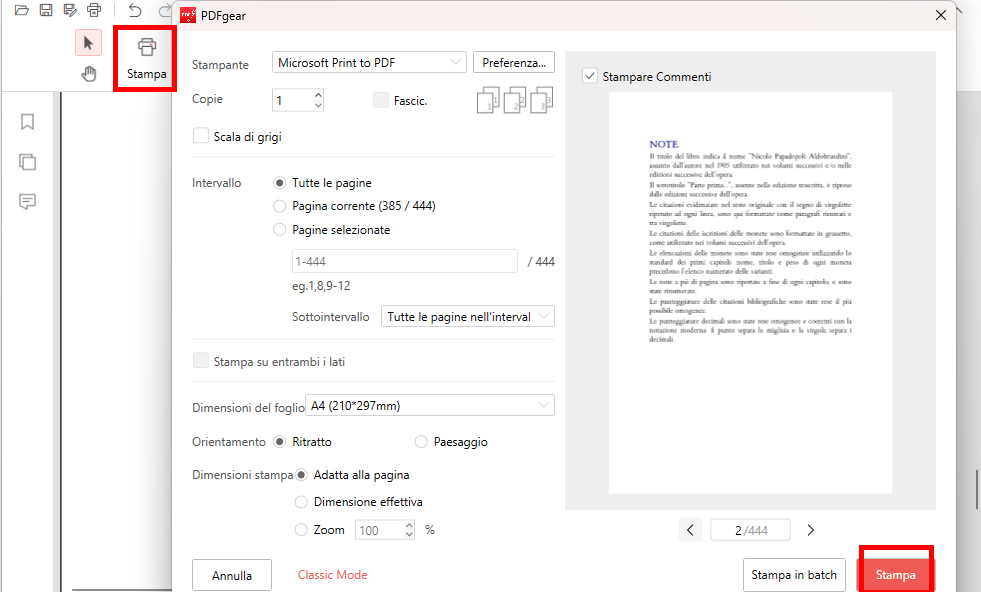Go to next preview page with right arrow
This screenshot has width=981, height=592.
point(811,529)
